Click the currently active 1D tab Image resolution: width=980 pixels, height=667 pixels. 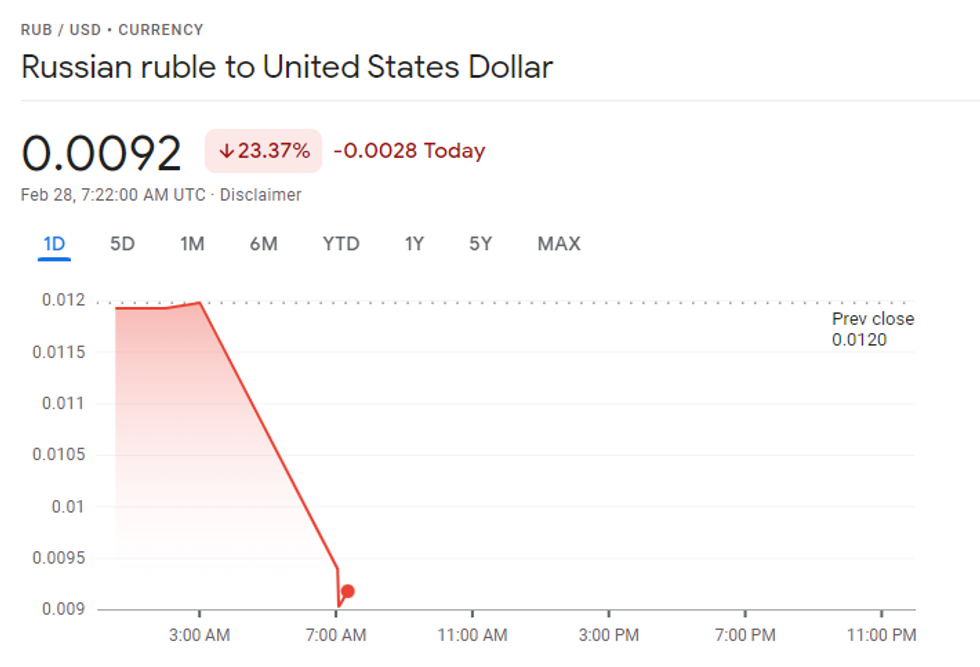pyautogui.click(x=53, y=243)
